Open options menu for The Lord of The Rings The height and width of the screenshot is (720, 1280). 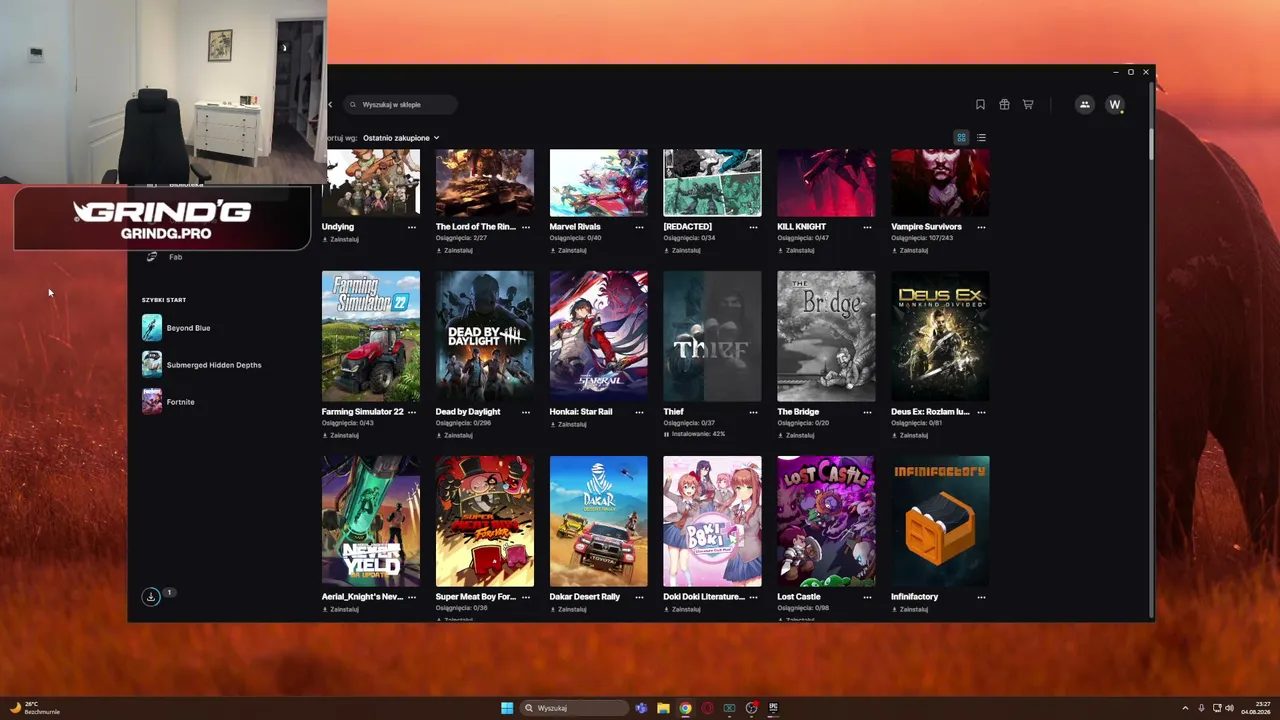pyautogui.click(x=525, y=227)
